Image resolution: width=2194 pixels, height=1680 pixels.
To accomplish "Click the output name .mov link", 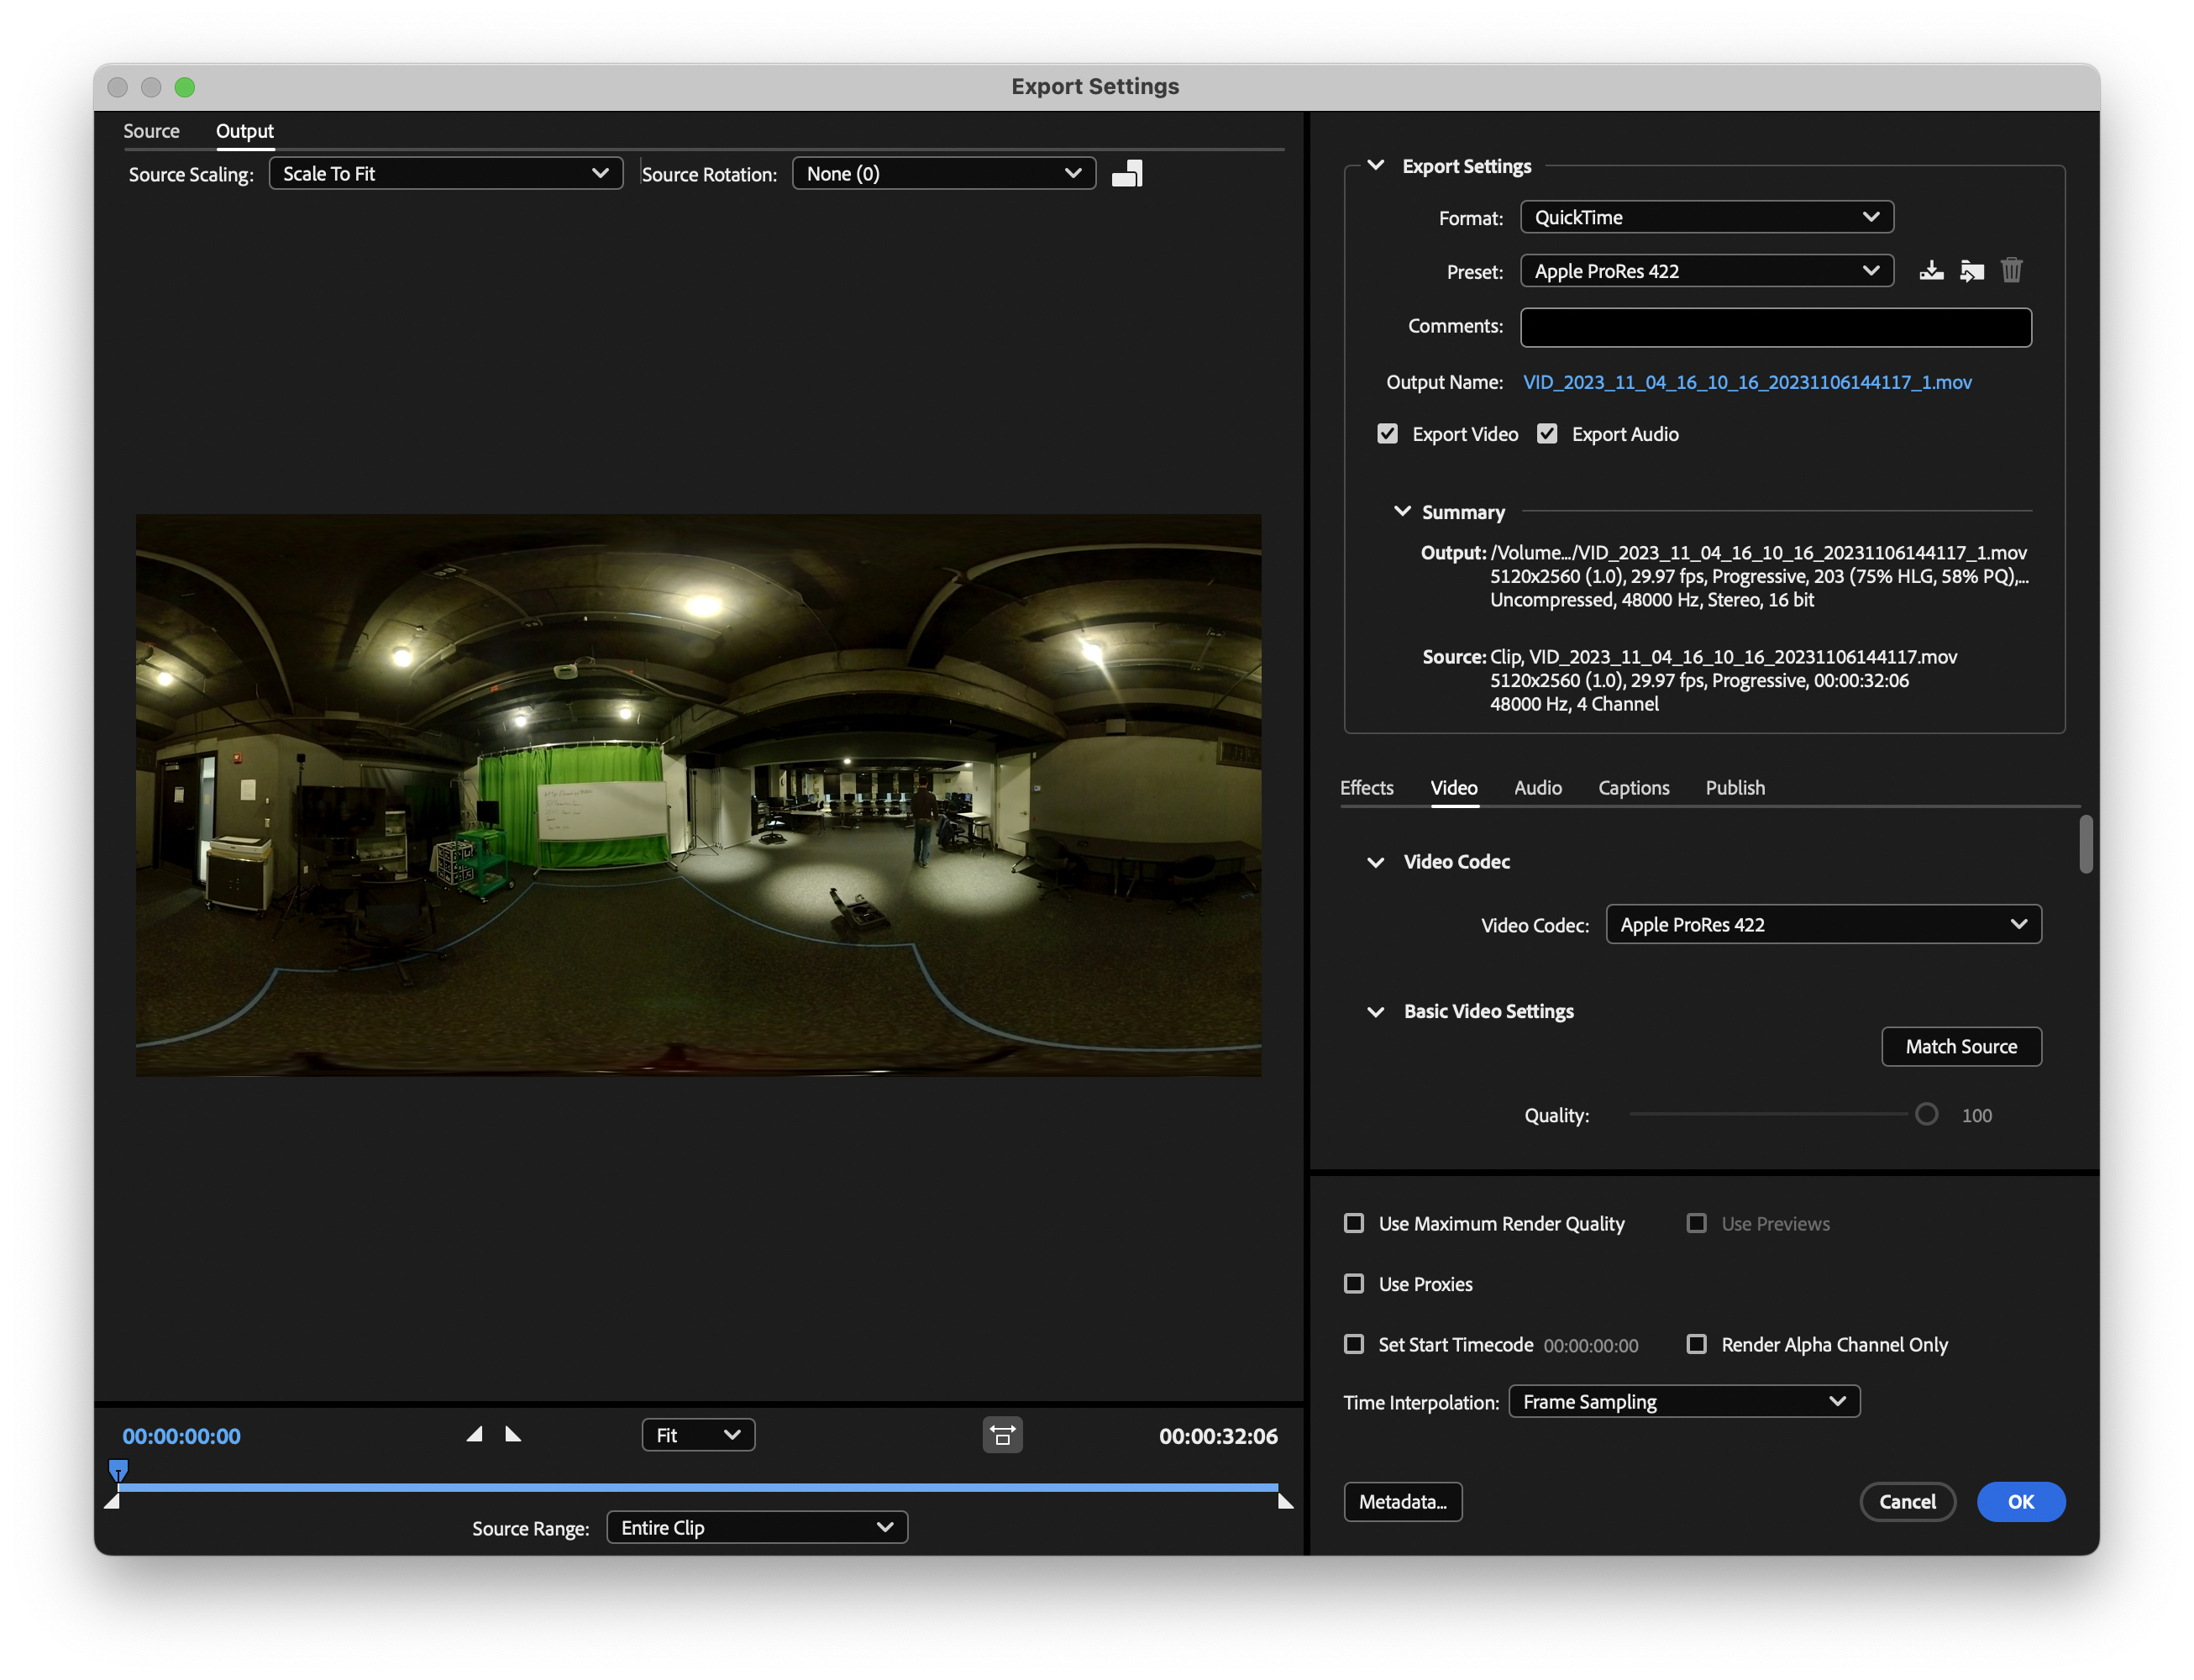I will [x=1747, y=382].
